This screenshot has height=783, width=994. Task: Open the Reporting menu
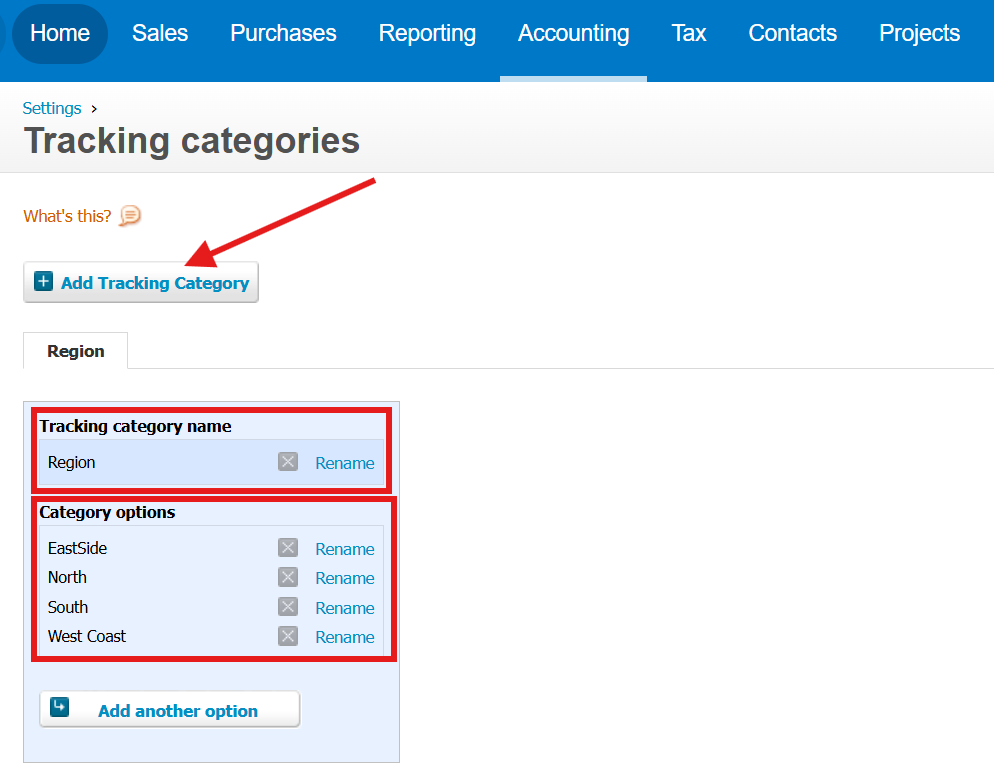pyautogui.click(x=427, y=33)
